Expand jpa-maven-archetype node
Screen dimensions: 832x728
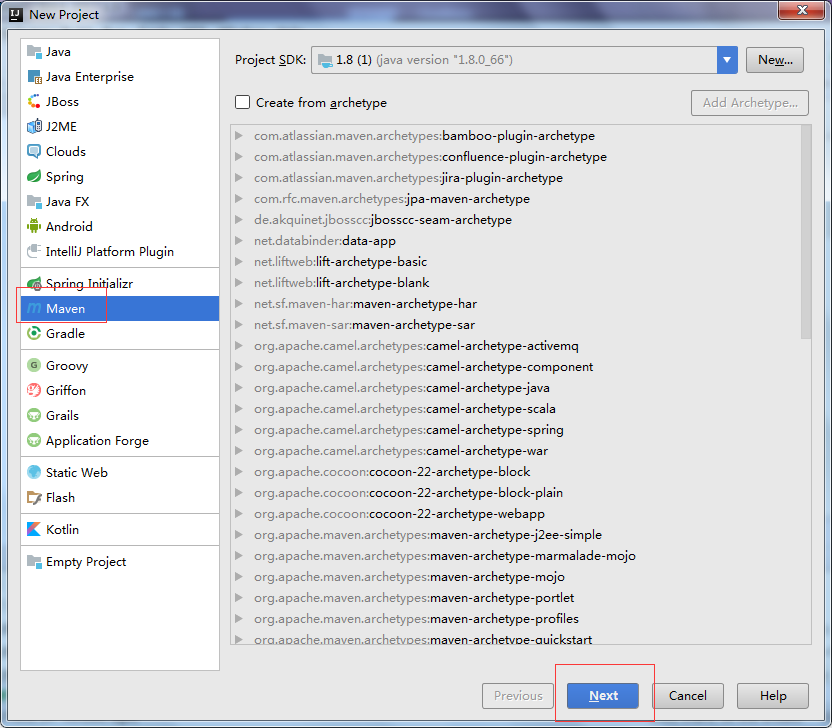pos(239,198)
